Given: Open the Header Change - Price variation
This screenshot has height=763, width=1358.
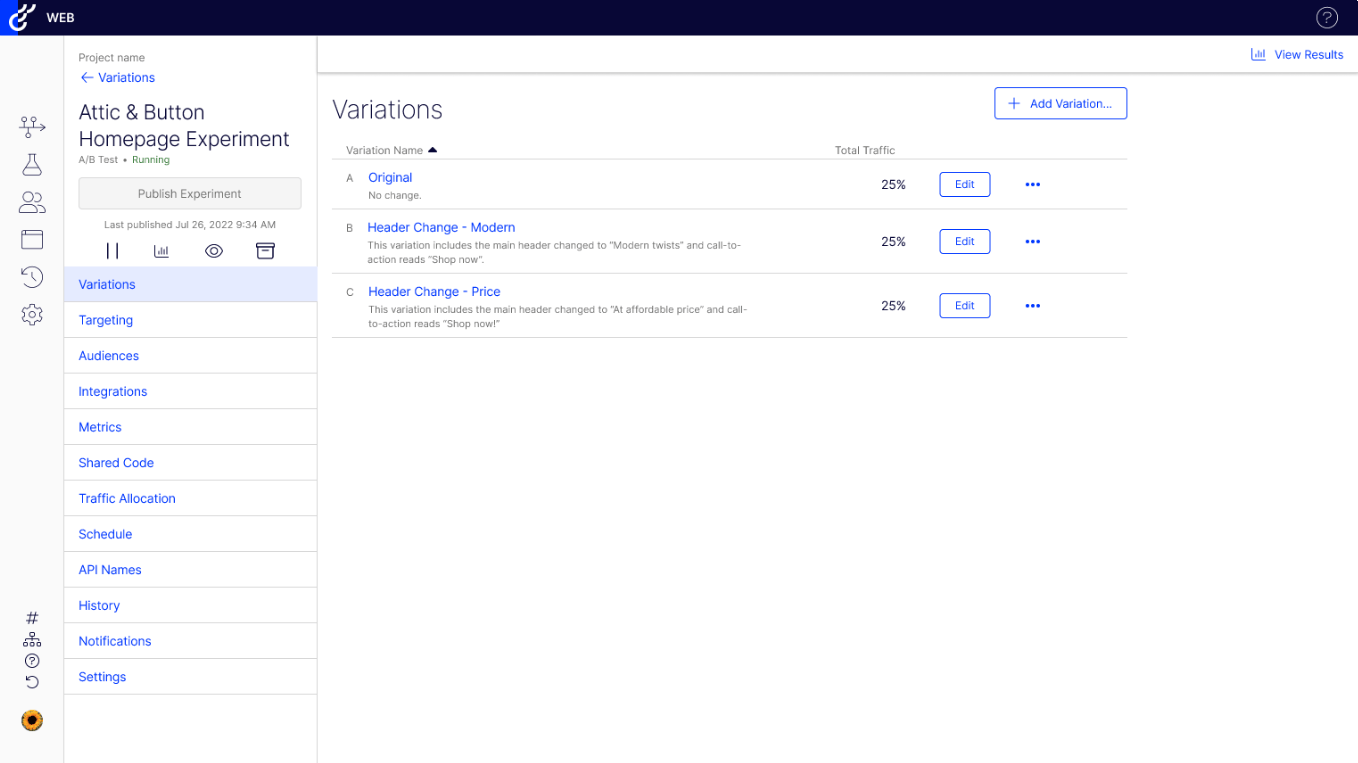Looking at the screenshot, I should click(x=434, y=291).
